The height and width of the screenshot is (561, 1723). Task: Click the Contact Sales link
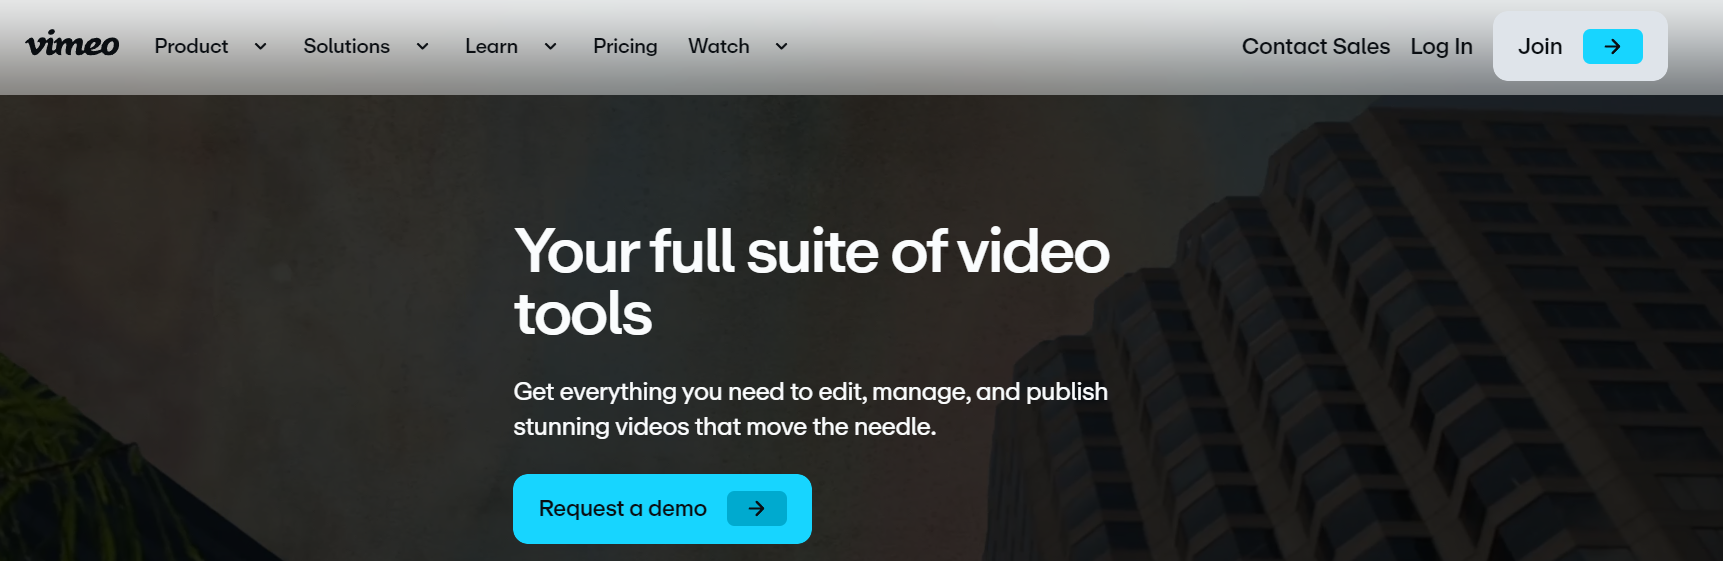[x=1315, y=46]
